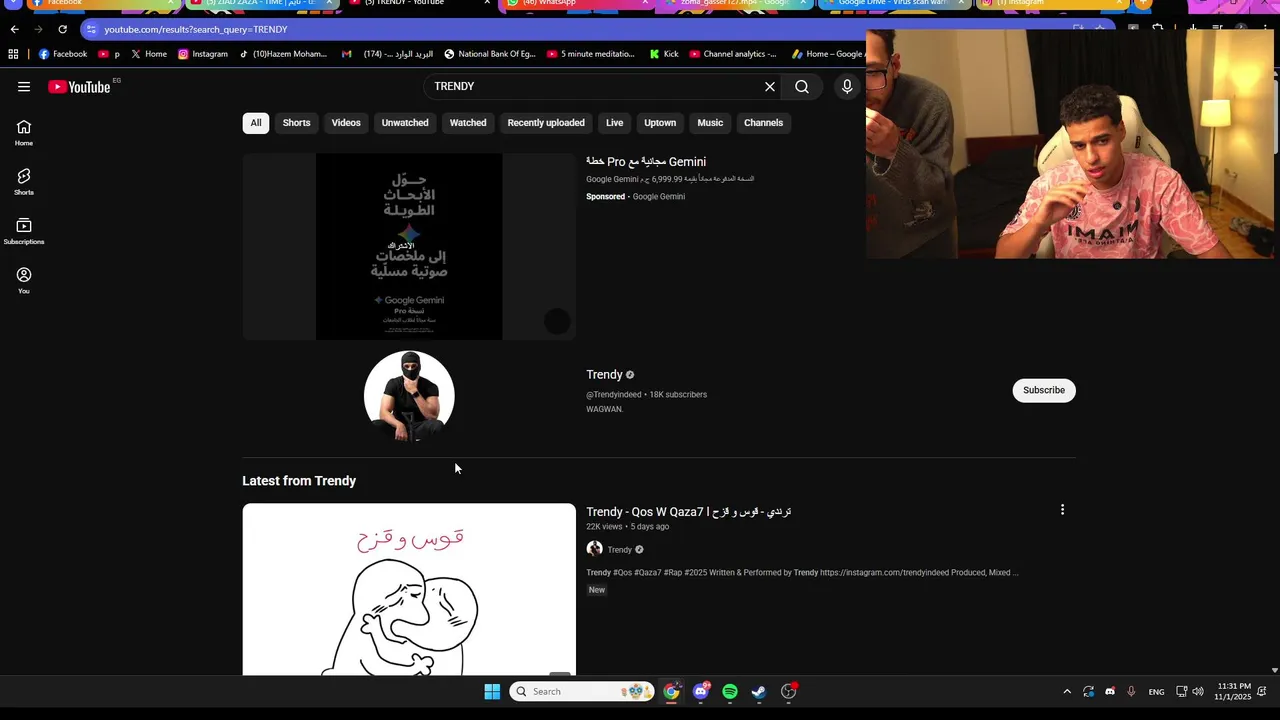
Task: Open the Gmail inbox (174) bookmark
Action: point(387,54)
